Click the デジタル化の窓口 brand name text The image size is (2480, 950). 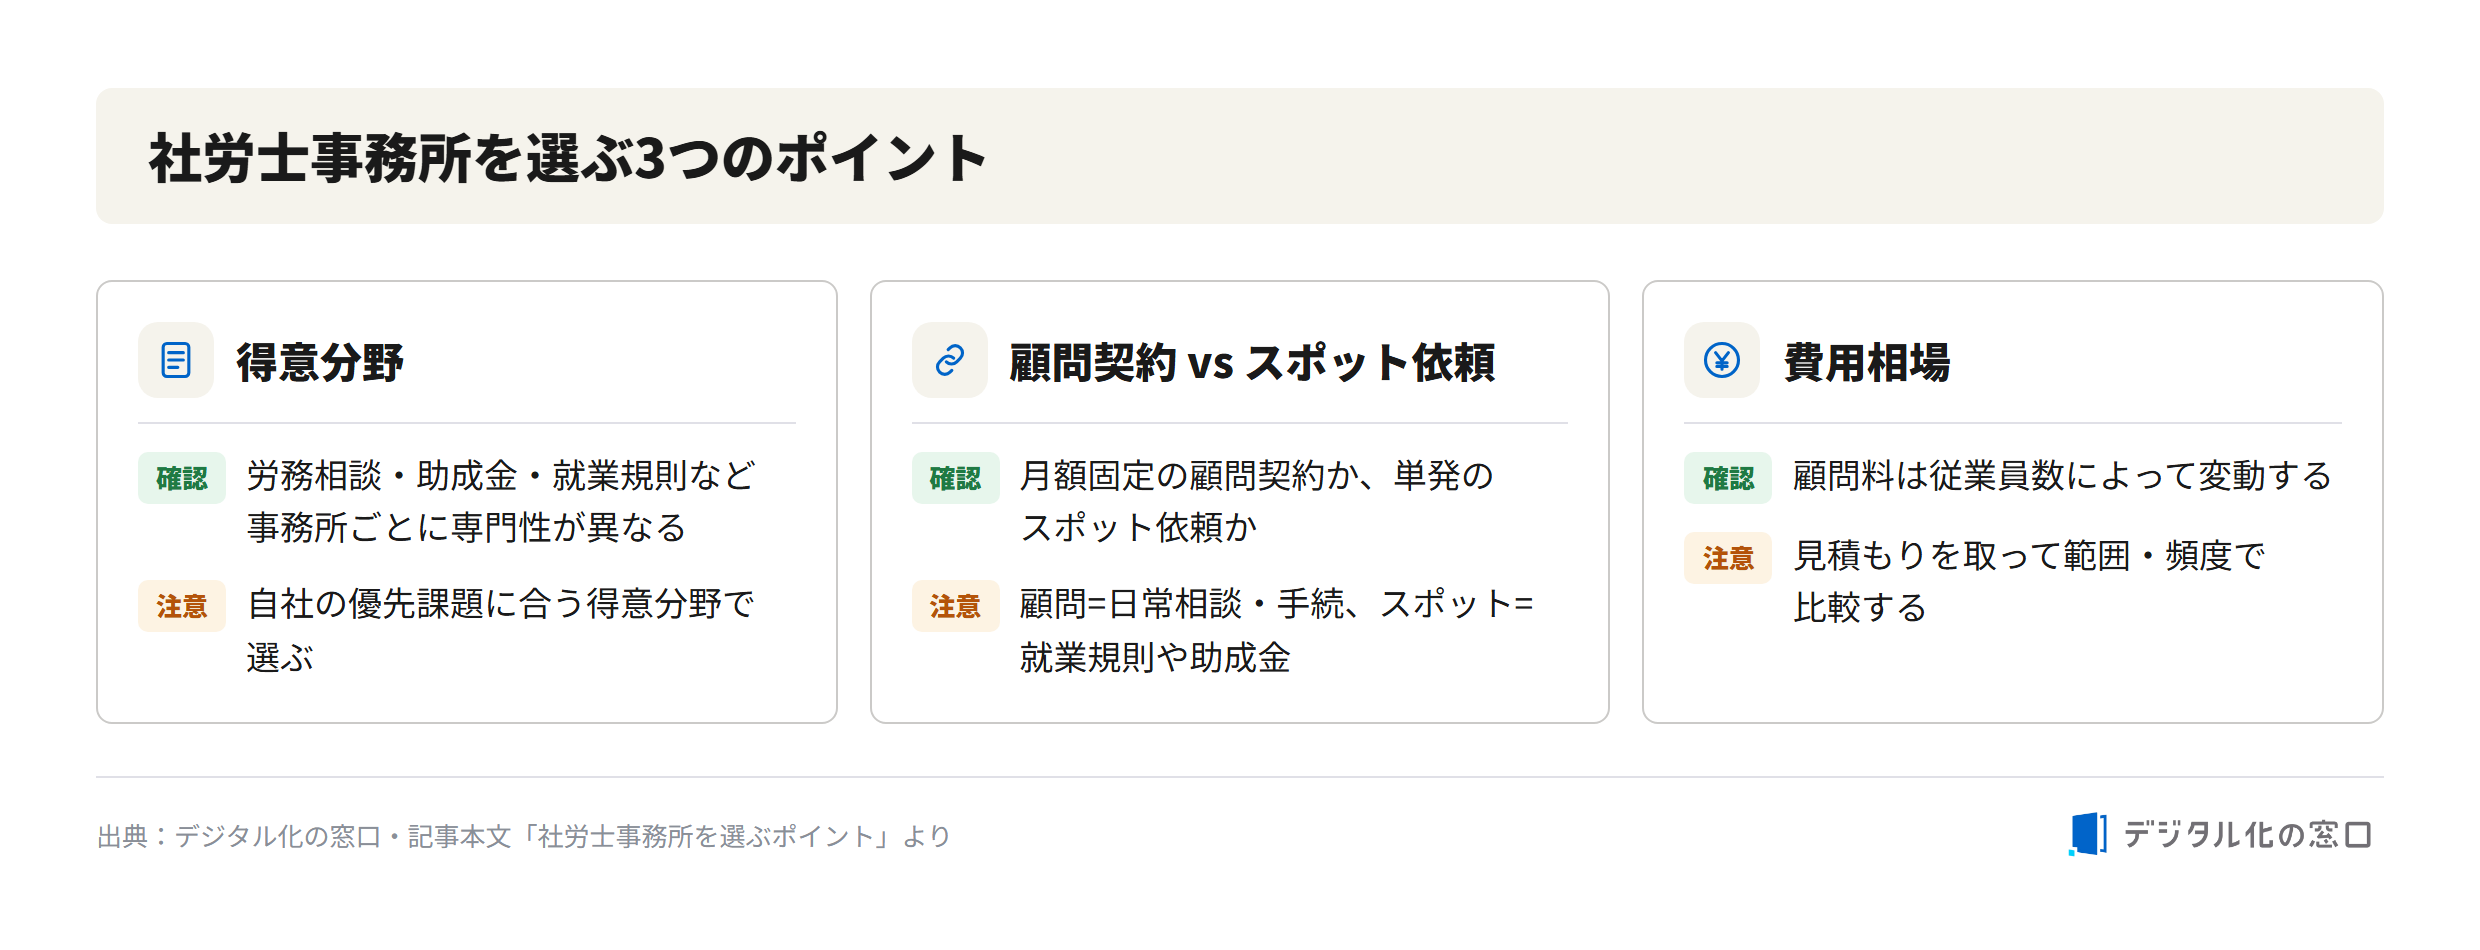click(2247, 835)
